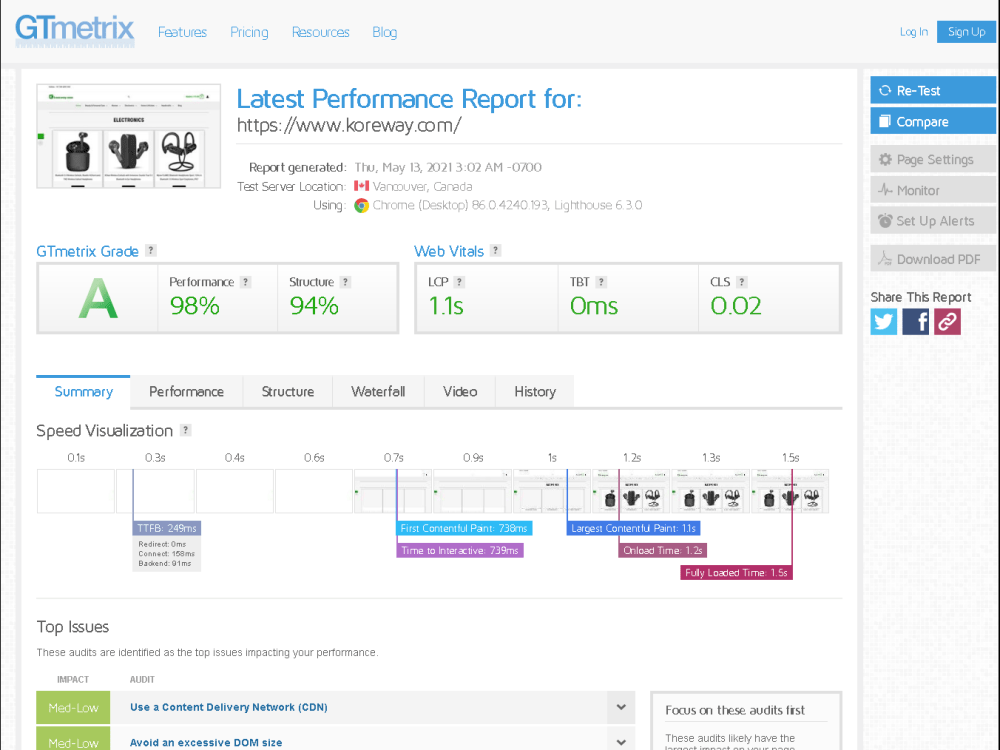Click the TTFB: 249ms marker
Viewport: 1000px width, 750px height.
(x=167, y=528)
